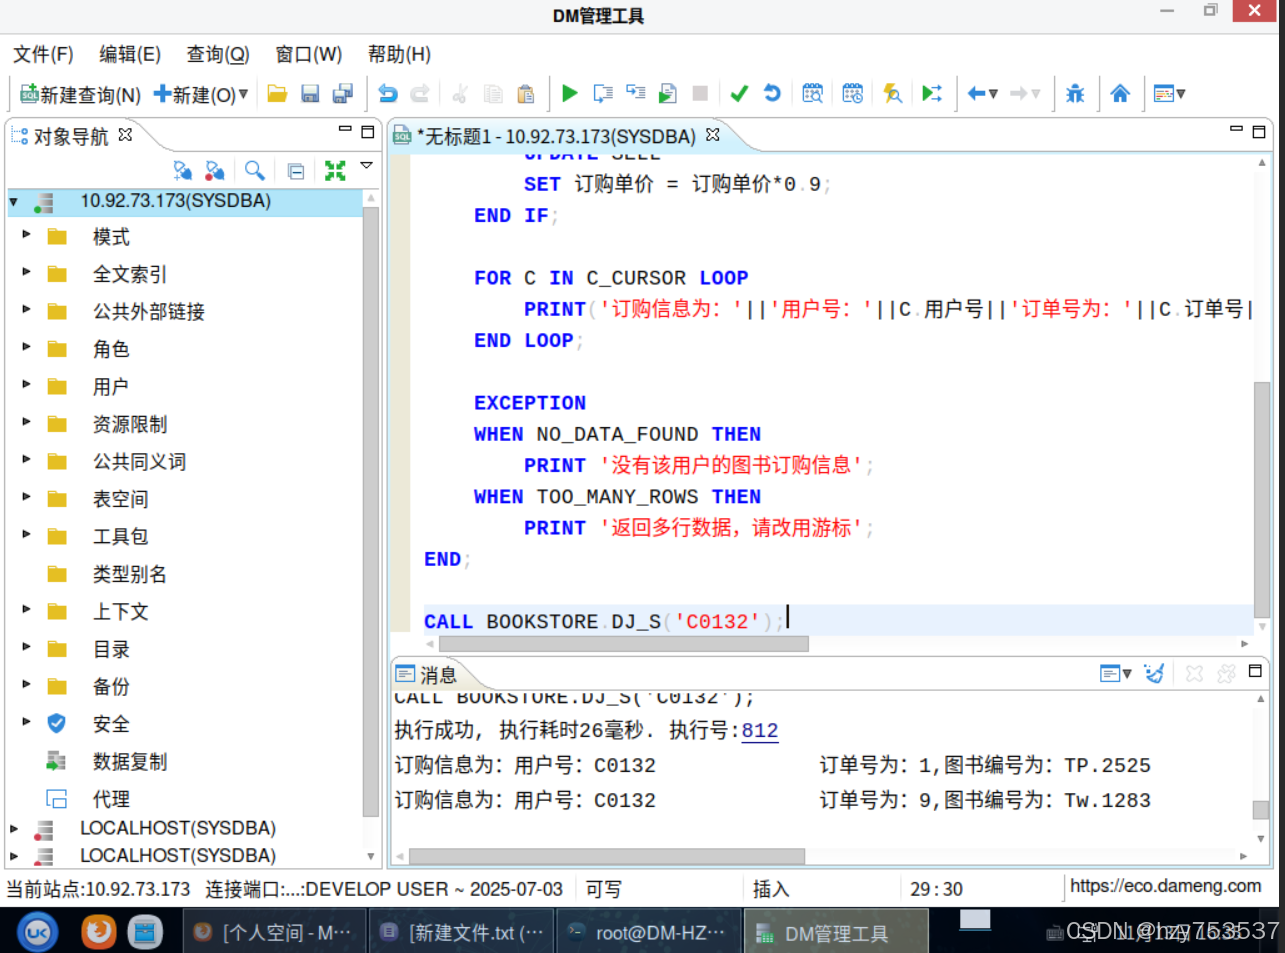This screenshot has height=953, width=1285.
Task: Expand the 公共外部链接 folder
Action: click(27, 310)
